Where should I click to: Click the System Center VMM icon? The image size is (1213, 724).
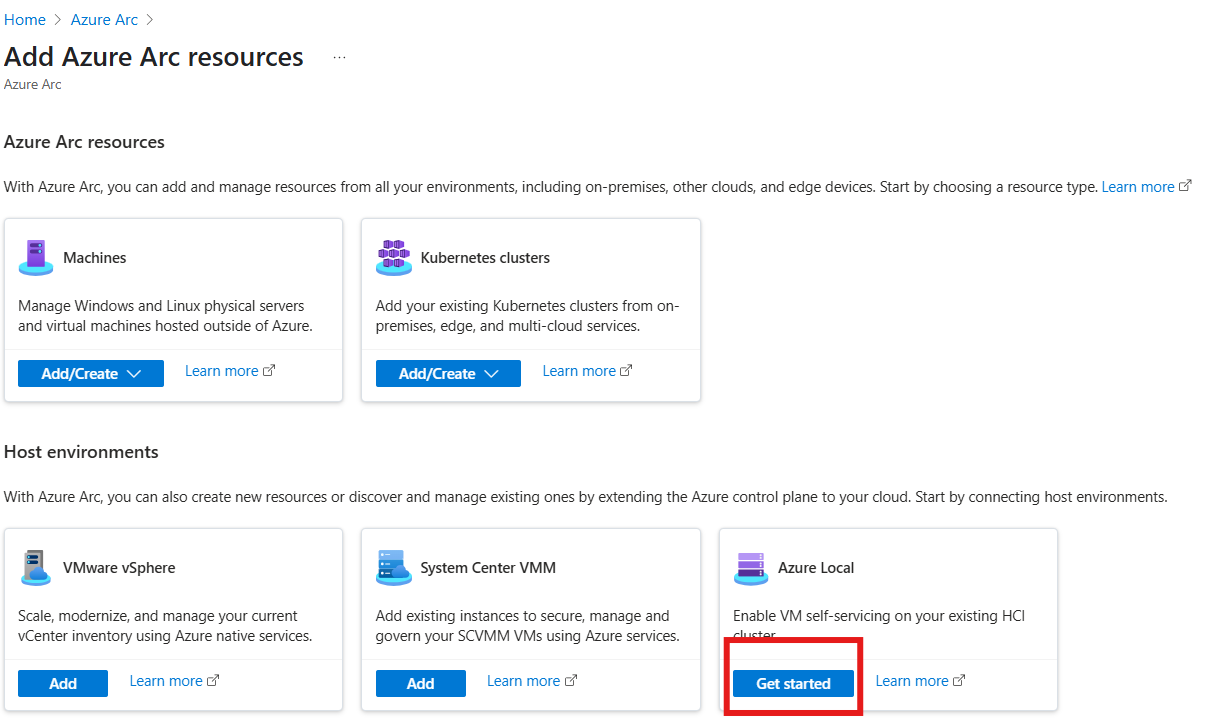(393, 568)
